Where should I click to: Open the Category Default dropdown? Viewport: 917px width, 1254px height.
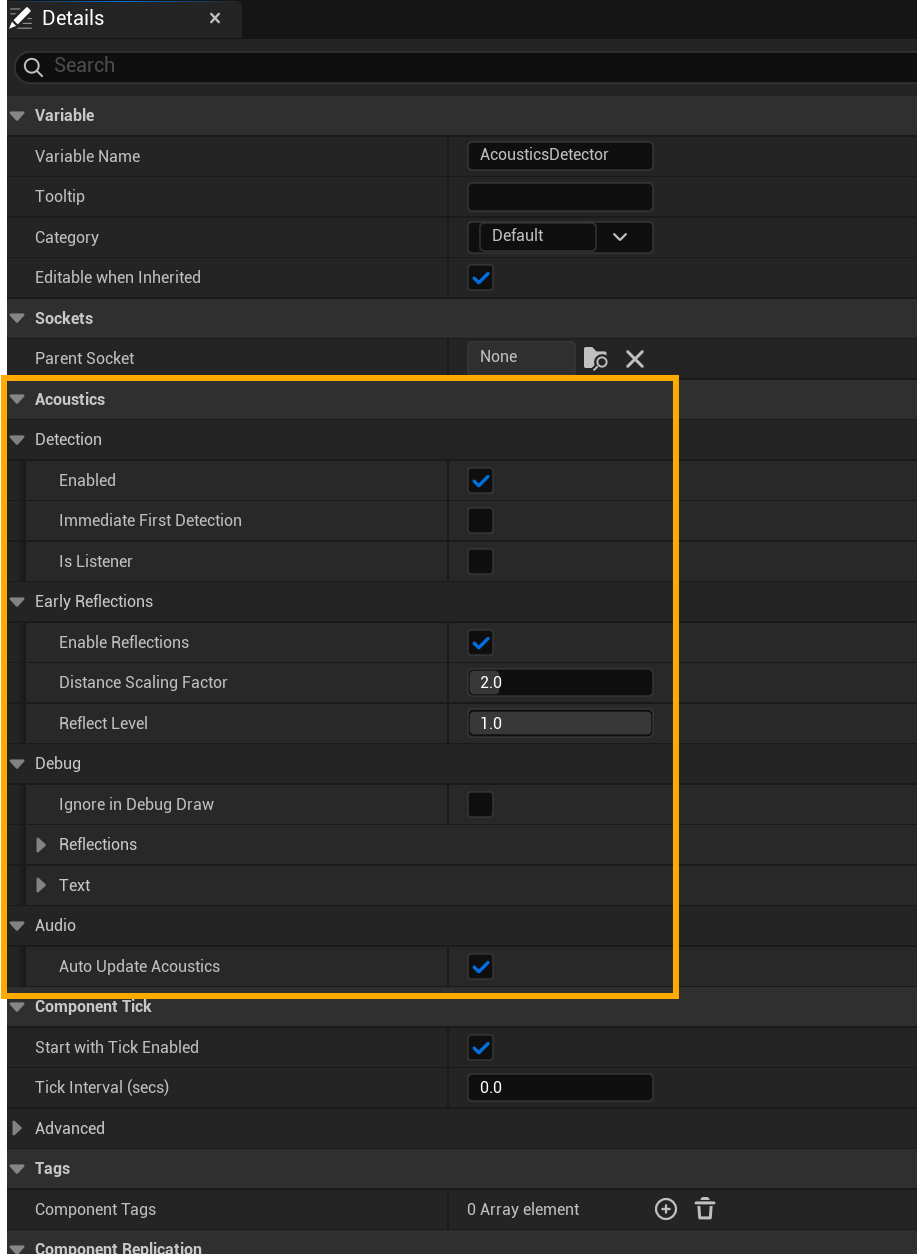620,237
